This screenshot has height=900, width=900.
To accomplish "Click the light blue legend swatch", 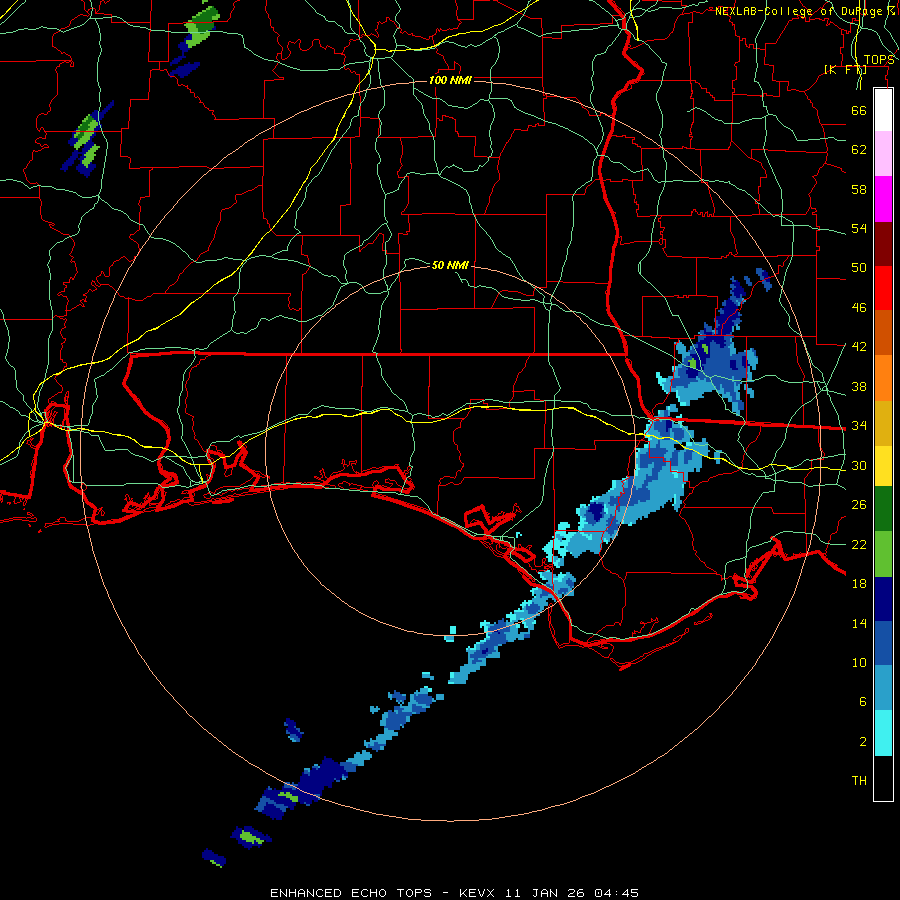I will (x=883, y=688).
